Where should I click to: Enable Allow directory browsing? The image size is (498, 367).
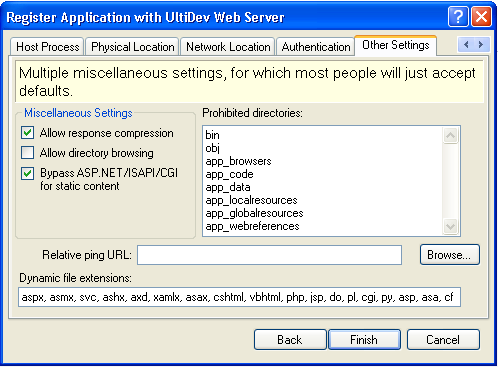(27, 153)
